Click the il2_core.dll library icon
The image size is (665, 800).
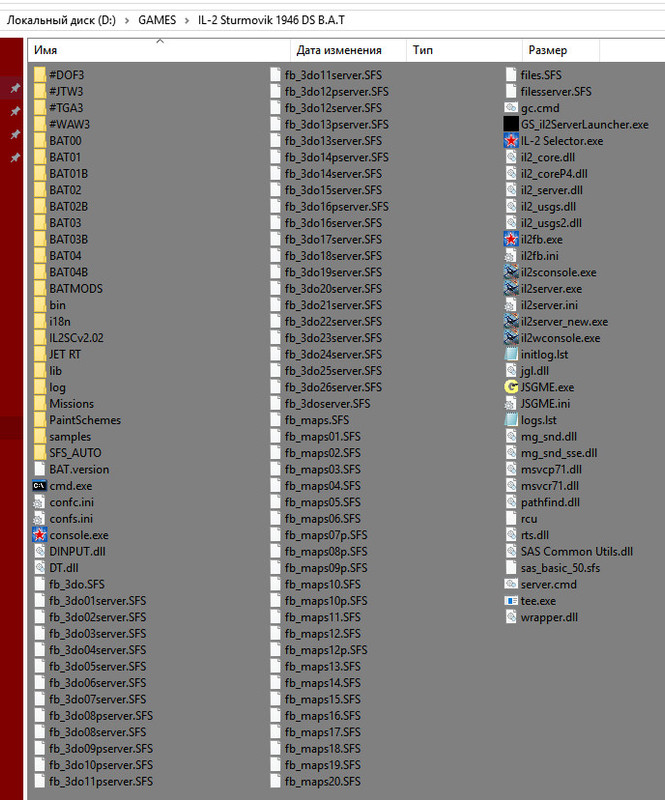point(511,157)
